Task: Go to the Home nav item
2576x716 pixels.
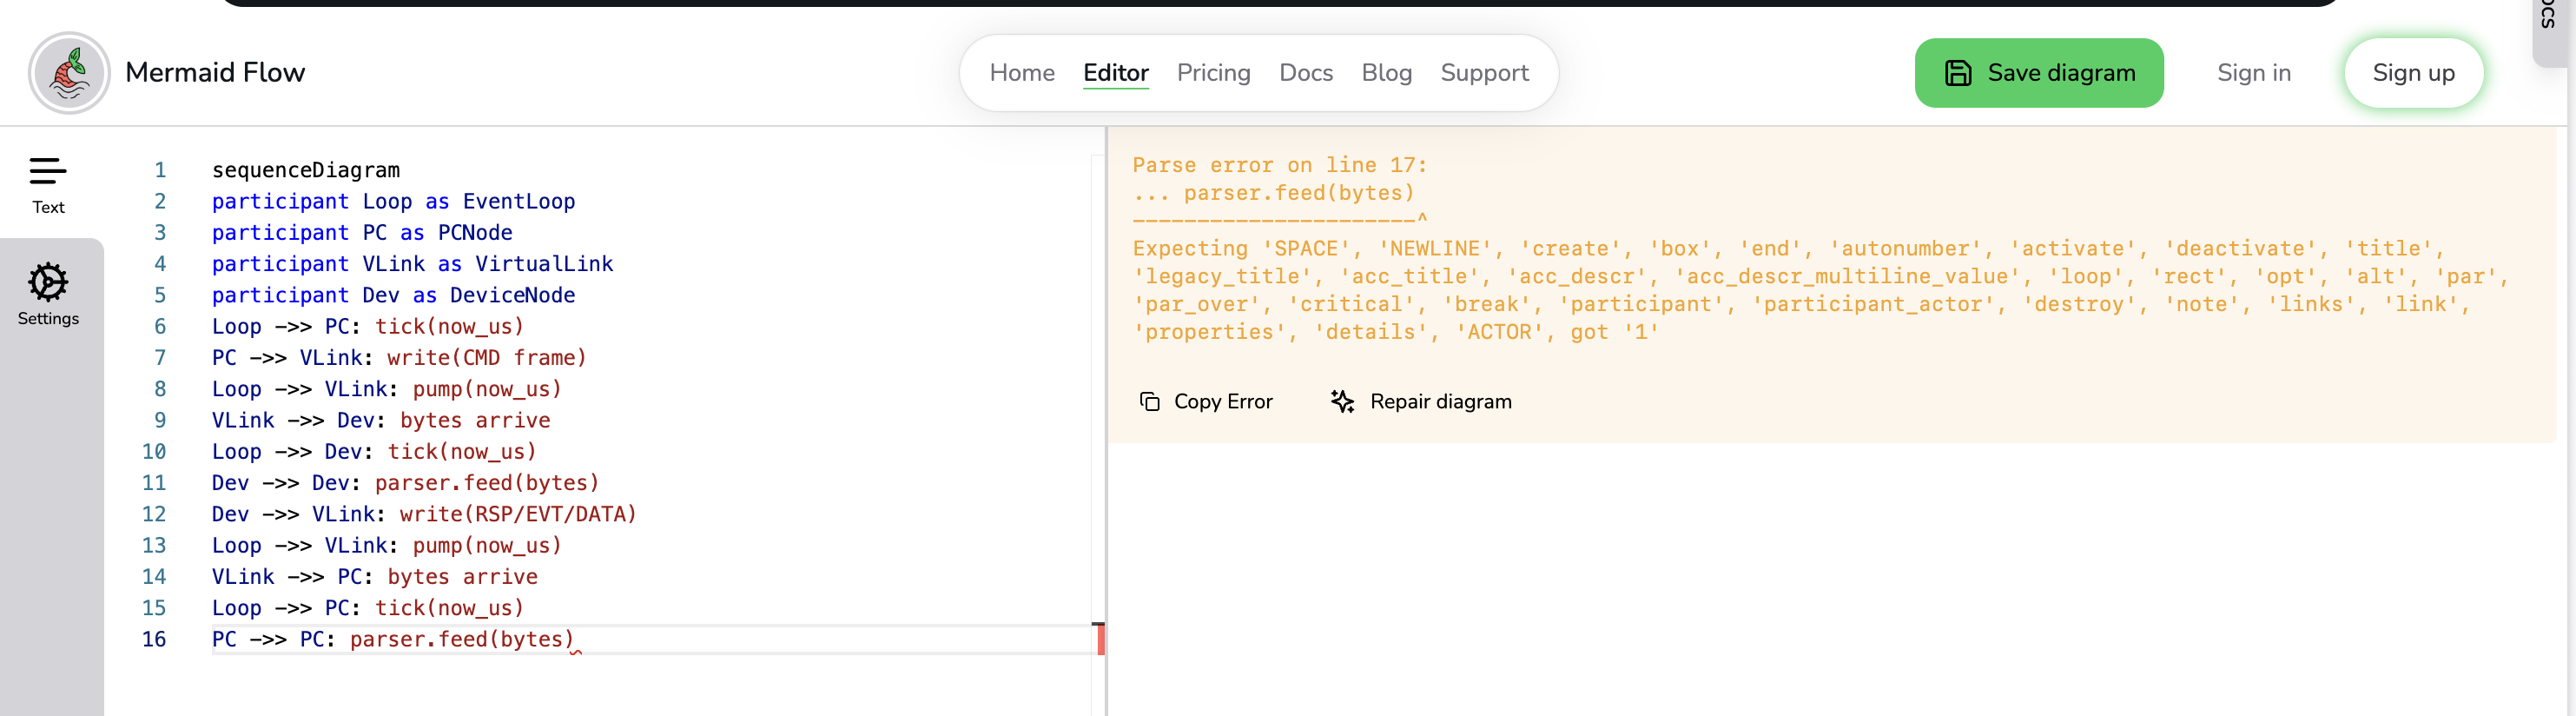Action: pos(1021,73)
